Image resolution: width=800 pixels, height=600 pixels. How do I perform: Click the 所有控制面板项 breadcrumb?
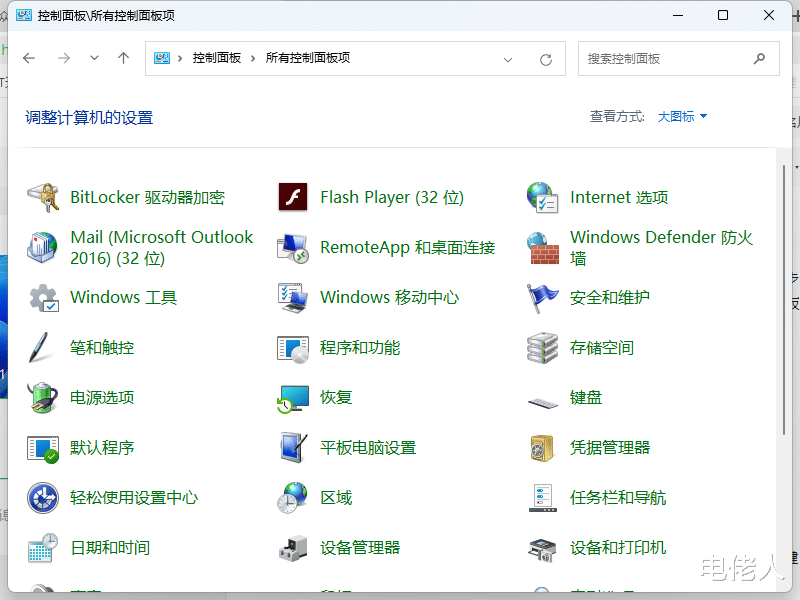point(308,58)
